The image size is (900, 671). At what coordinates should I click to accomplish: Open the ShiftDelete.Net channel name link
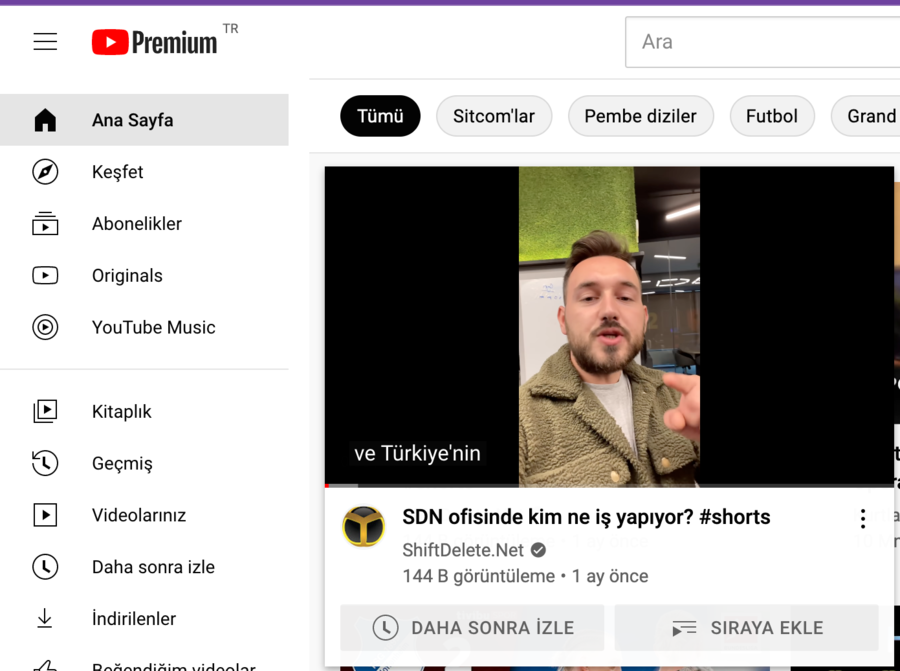tap(463, 550)
